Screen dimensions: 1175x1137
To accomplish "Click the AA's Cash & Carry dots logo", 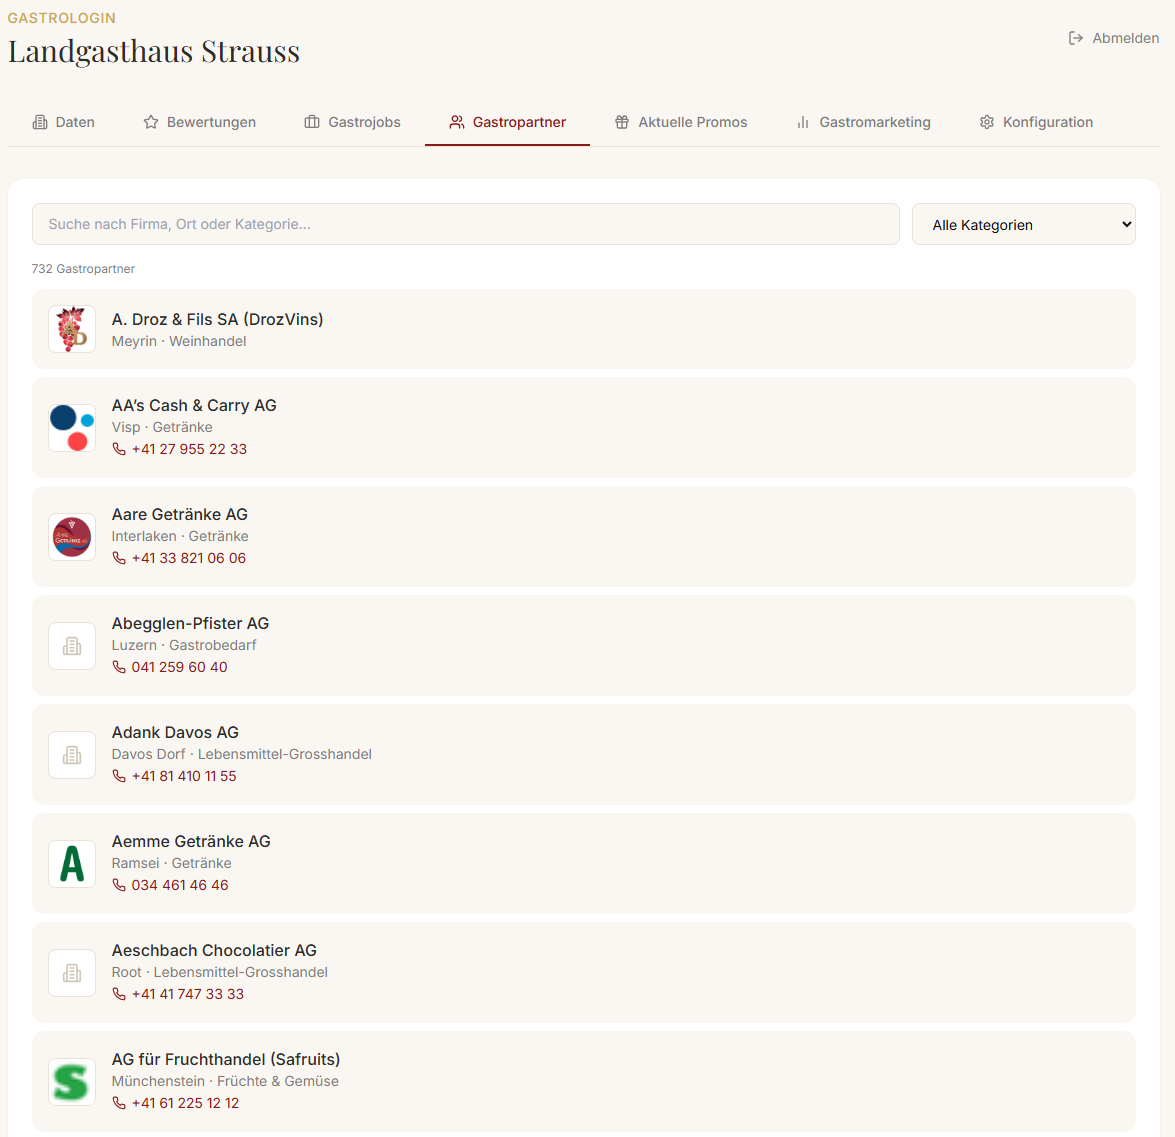I will (x=72, y=427).
